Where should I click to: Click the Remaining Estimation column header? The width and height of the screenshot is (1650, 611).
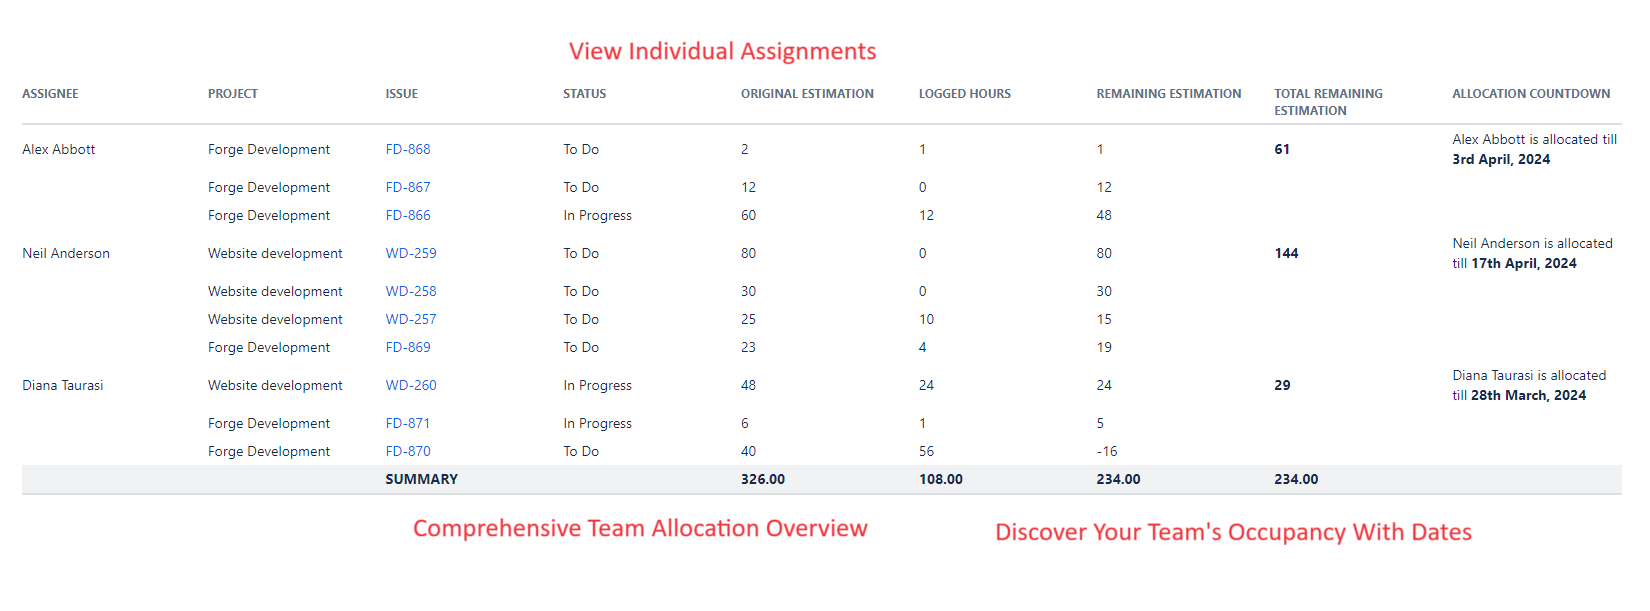1168,94
